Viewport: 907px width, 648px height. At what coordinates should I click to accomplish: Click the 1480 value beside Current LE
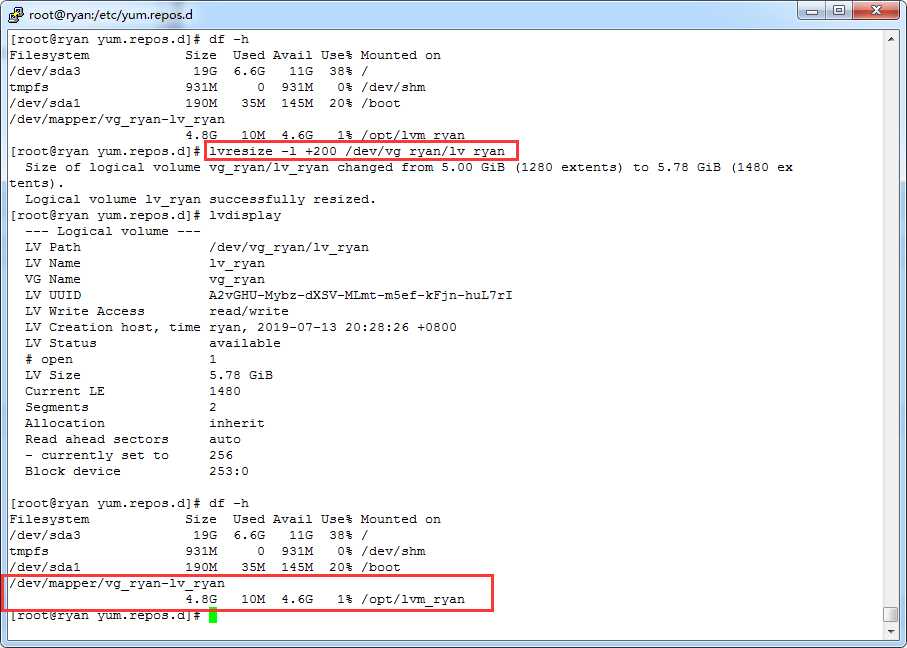[224, 391]
